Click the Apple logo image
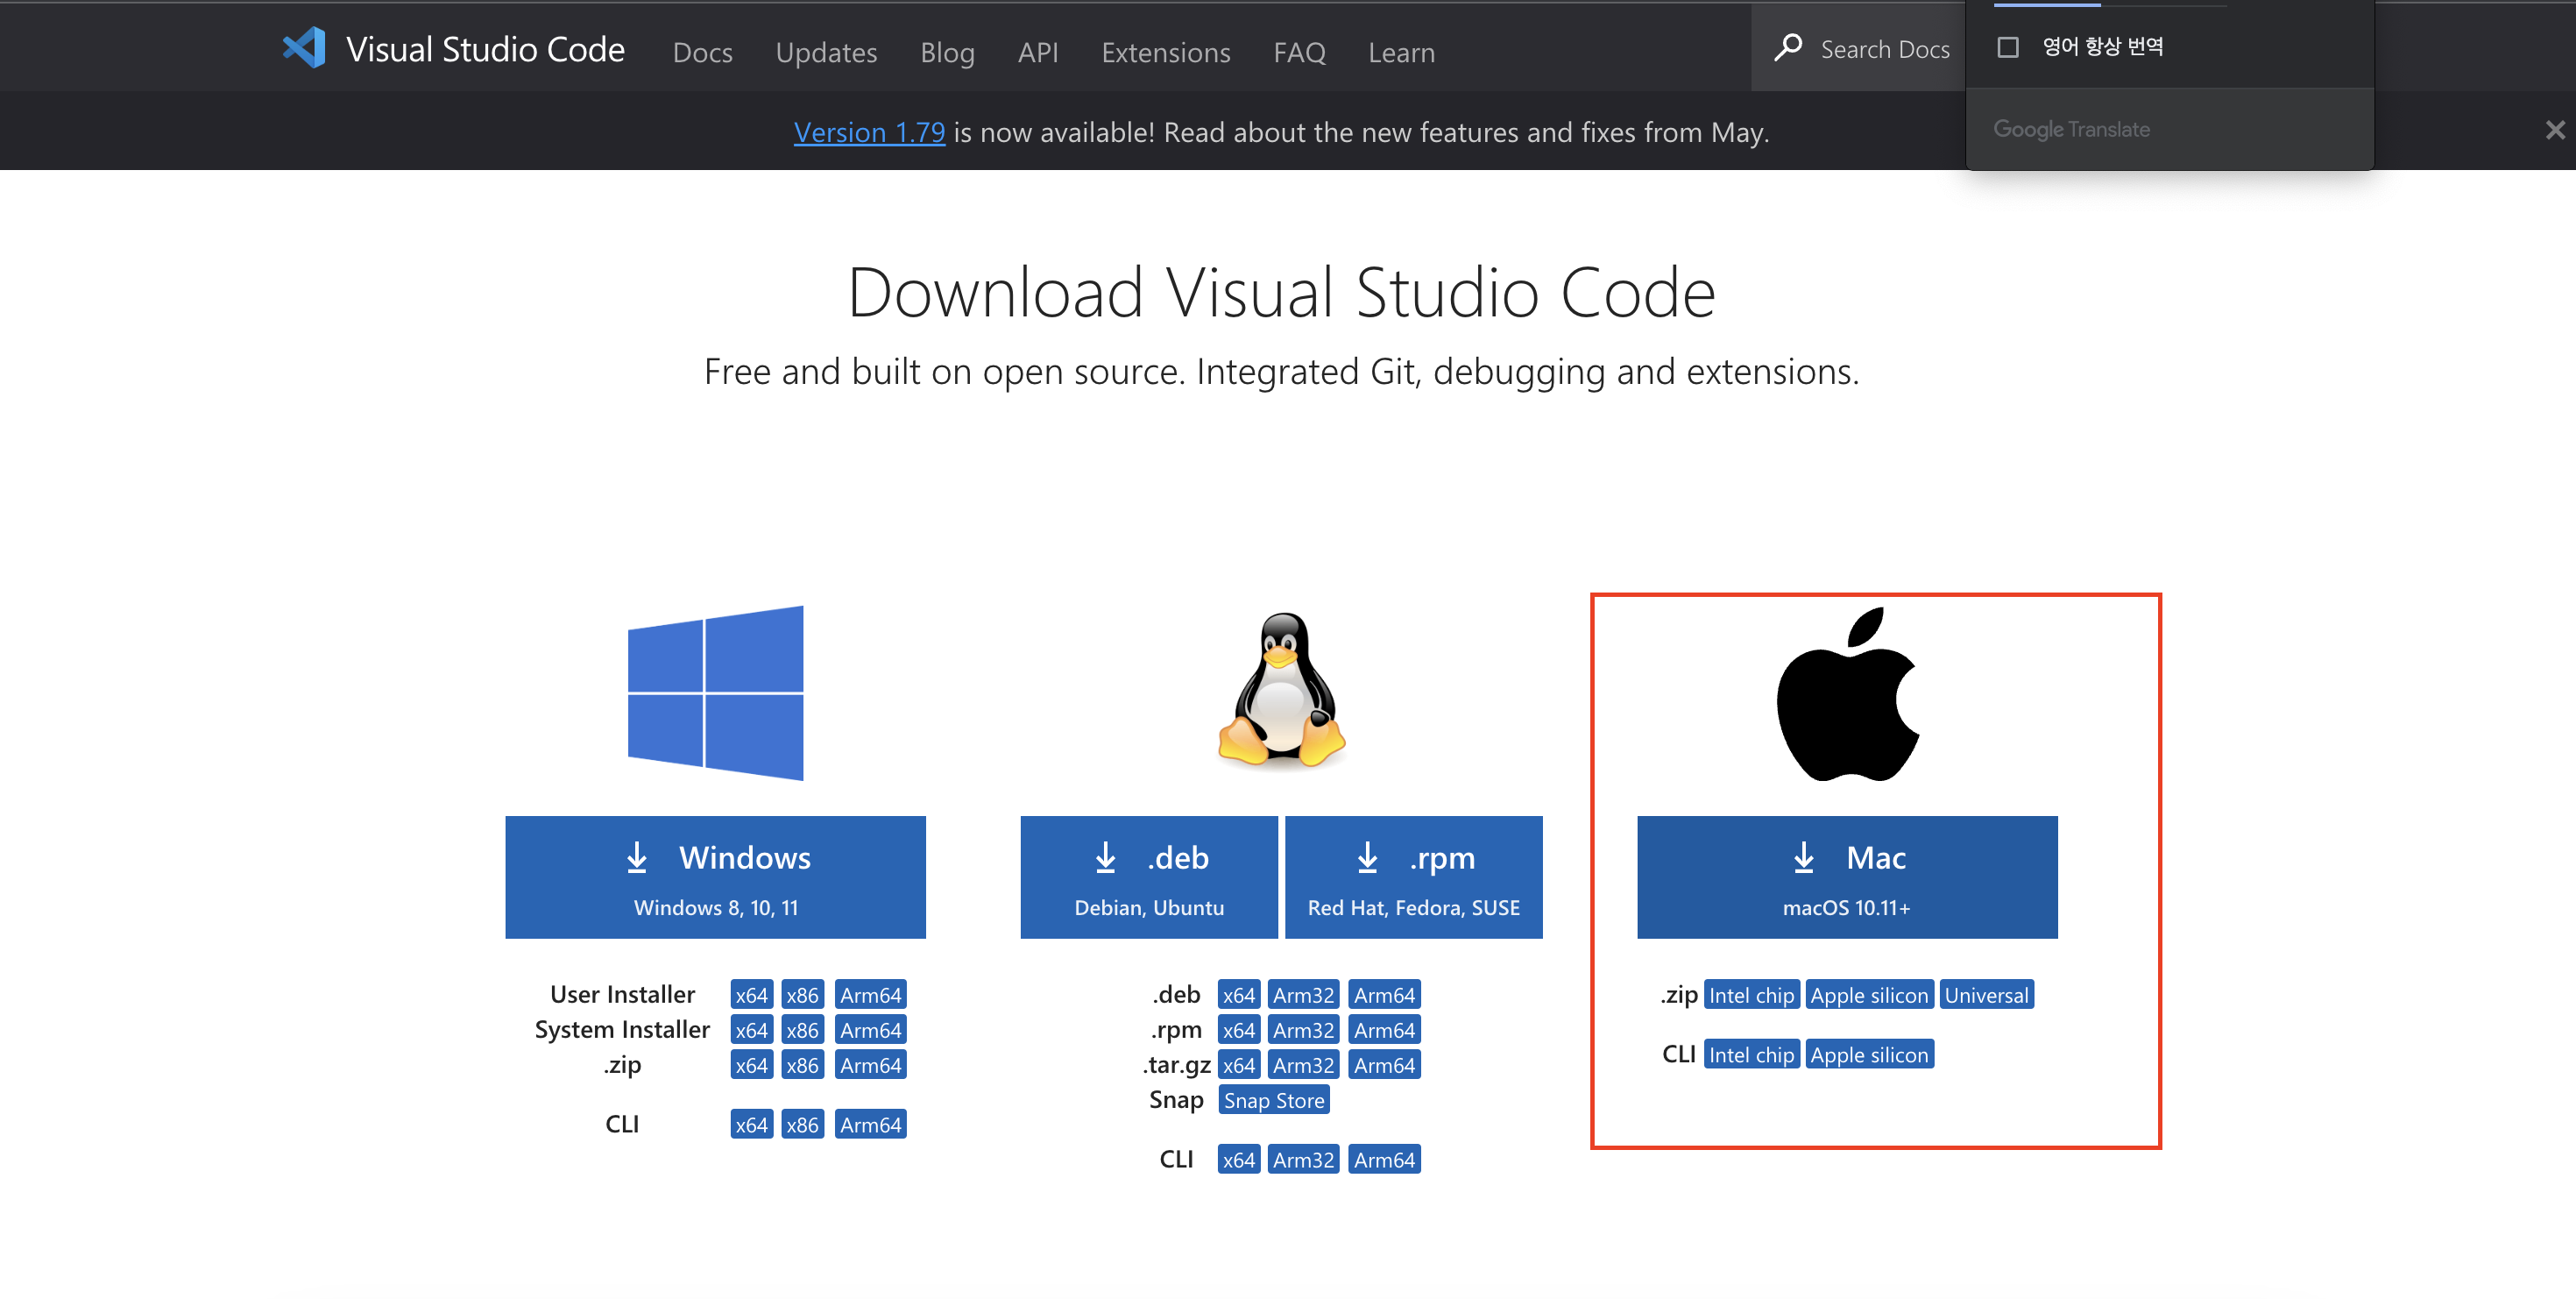Screen dimensions: 2576x1299 1847,694
